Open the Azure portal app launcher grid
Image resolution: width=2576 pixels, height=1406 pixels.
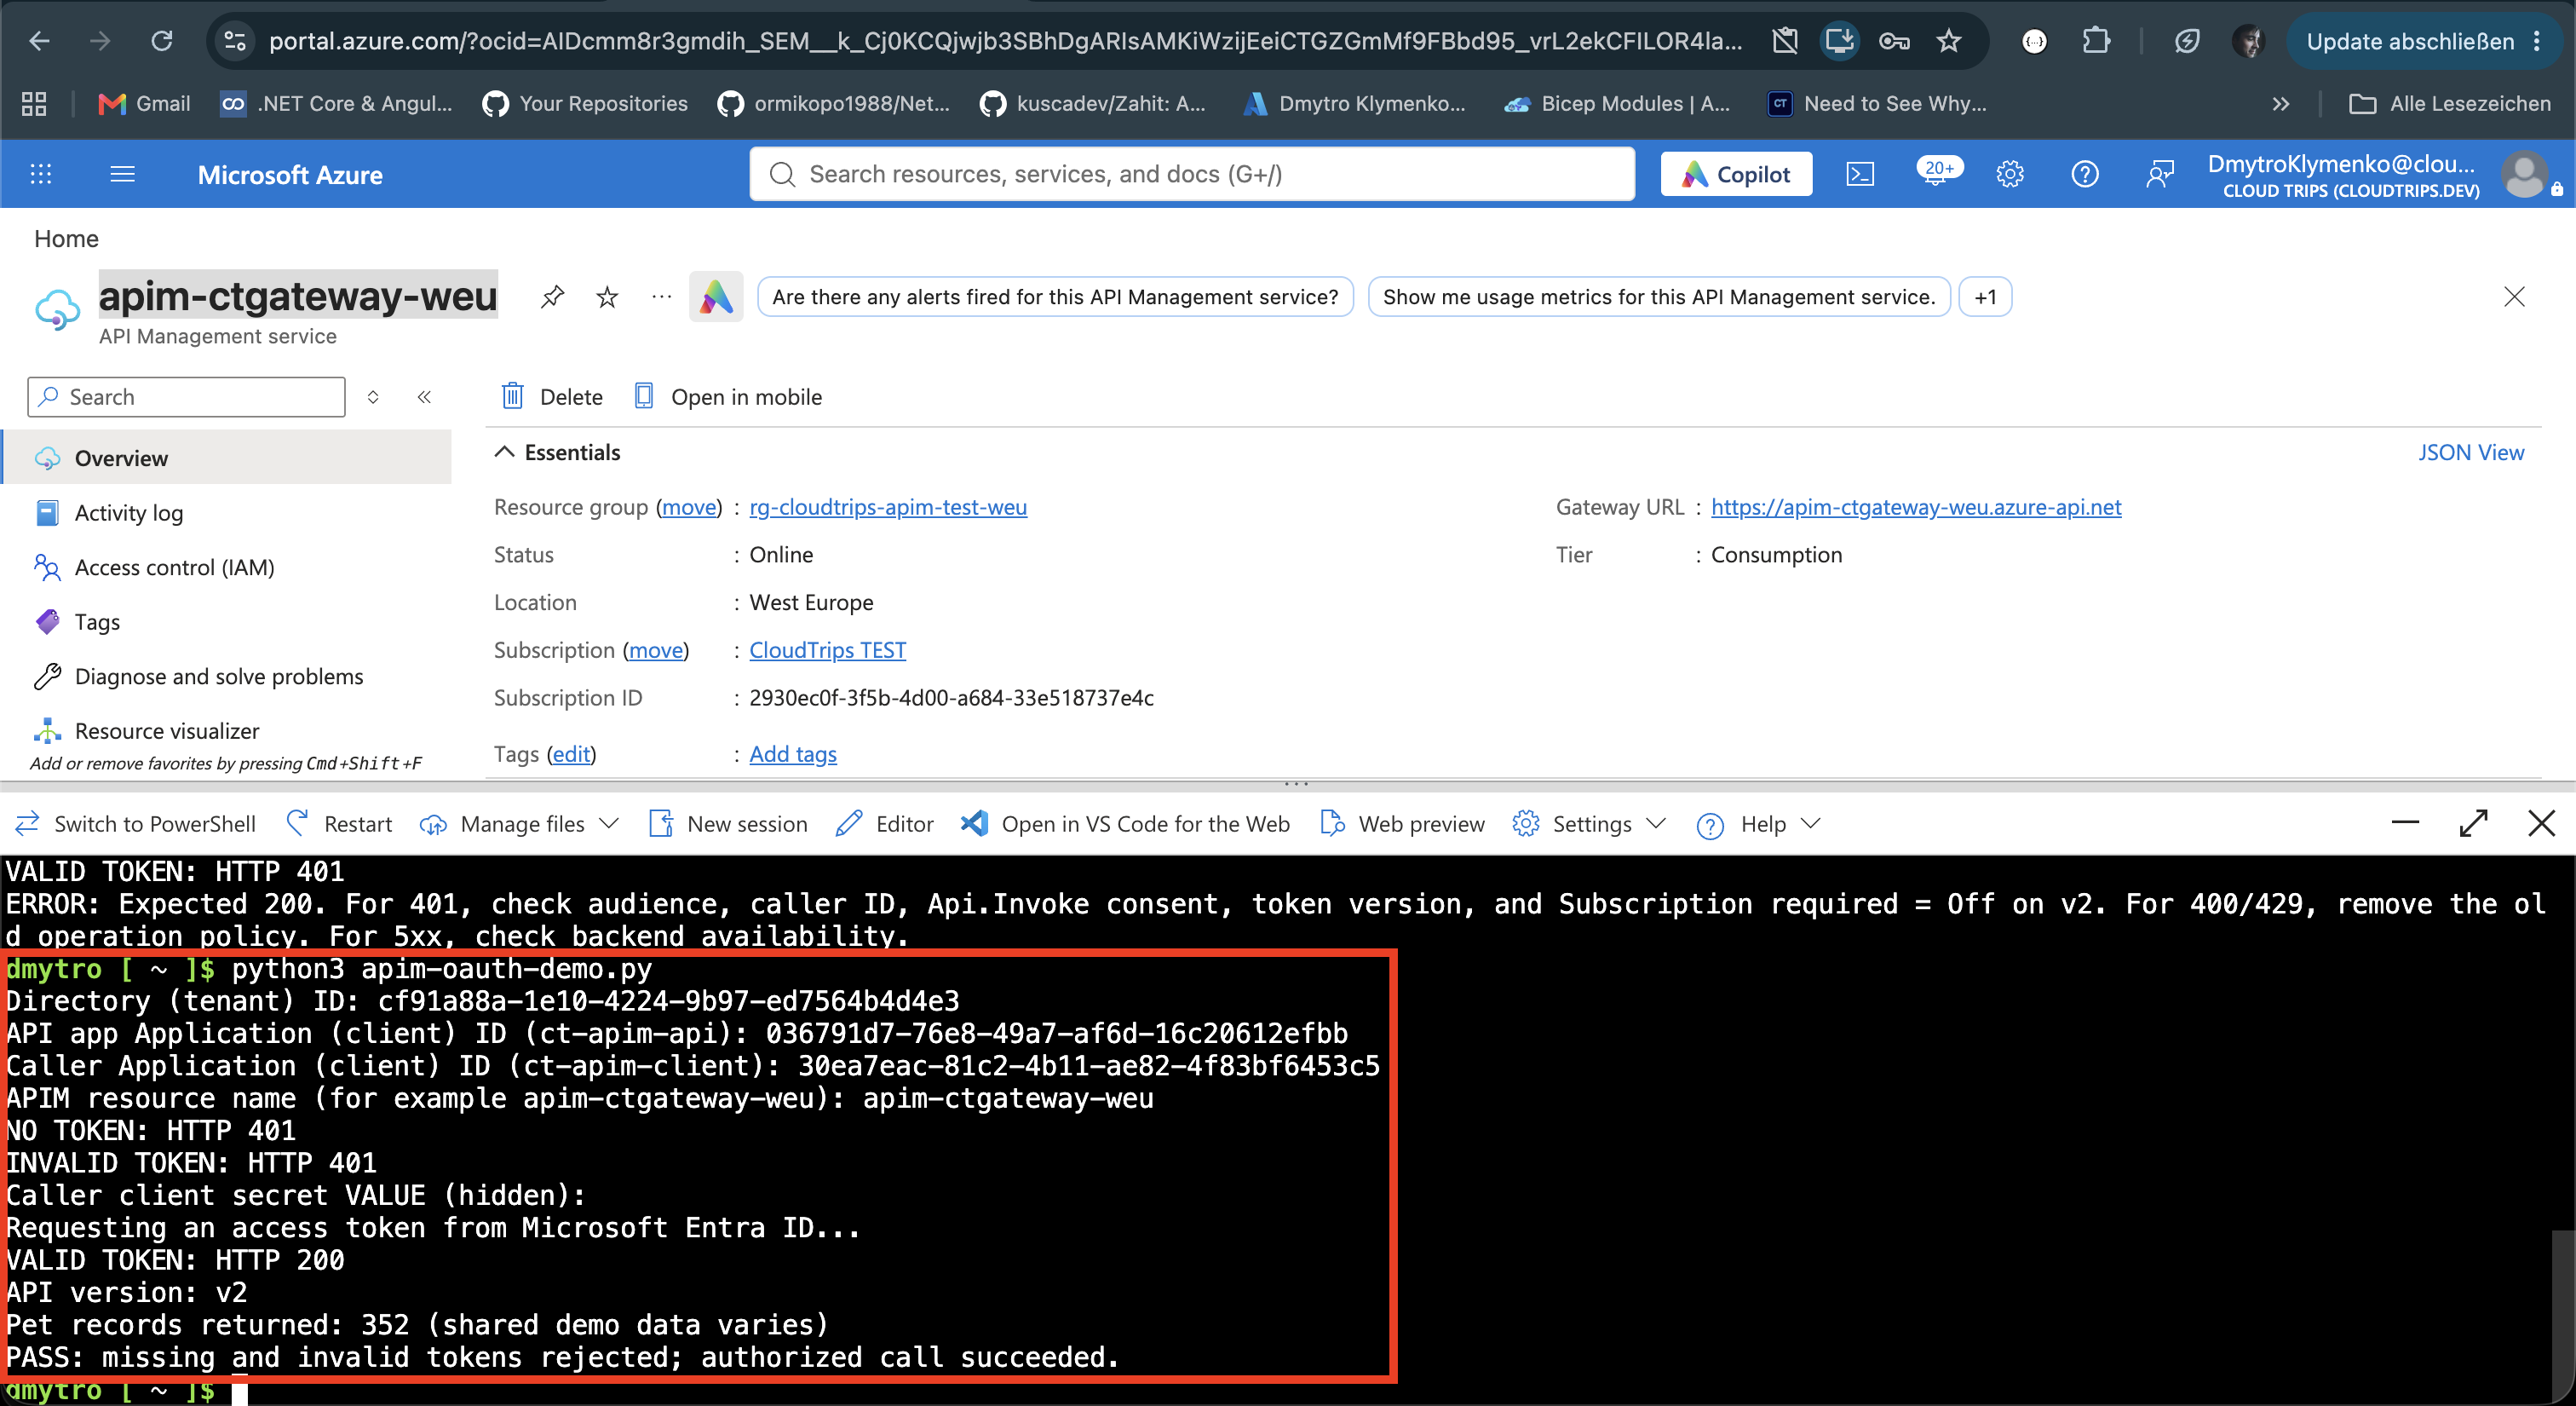[41, 174]
